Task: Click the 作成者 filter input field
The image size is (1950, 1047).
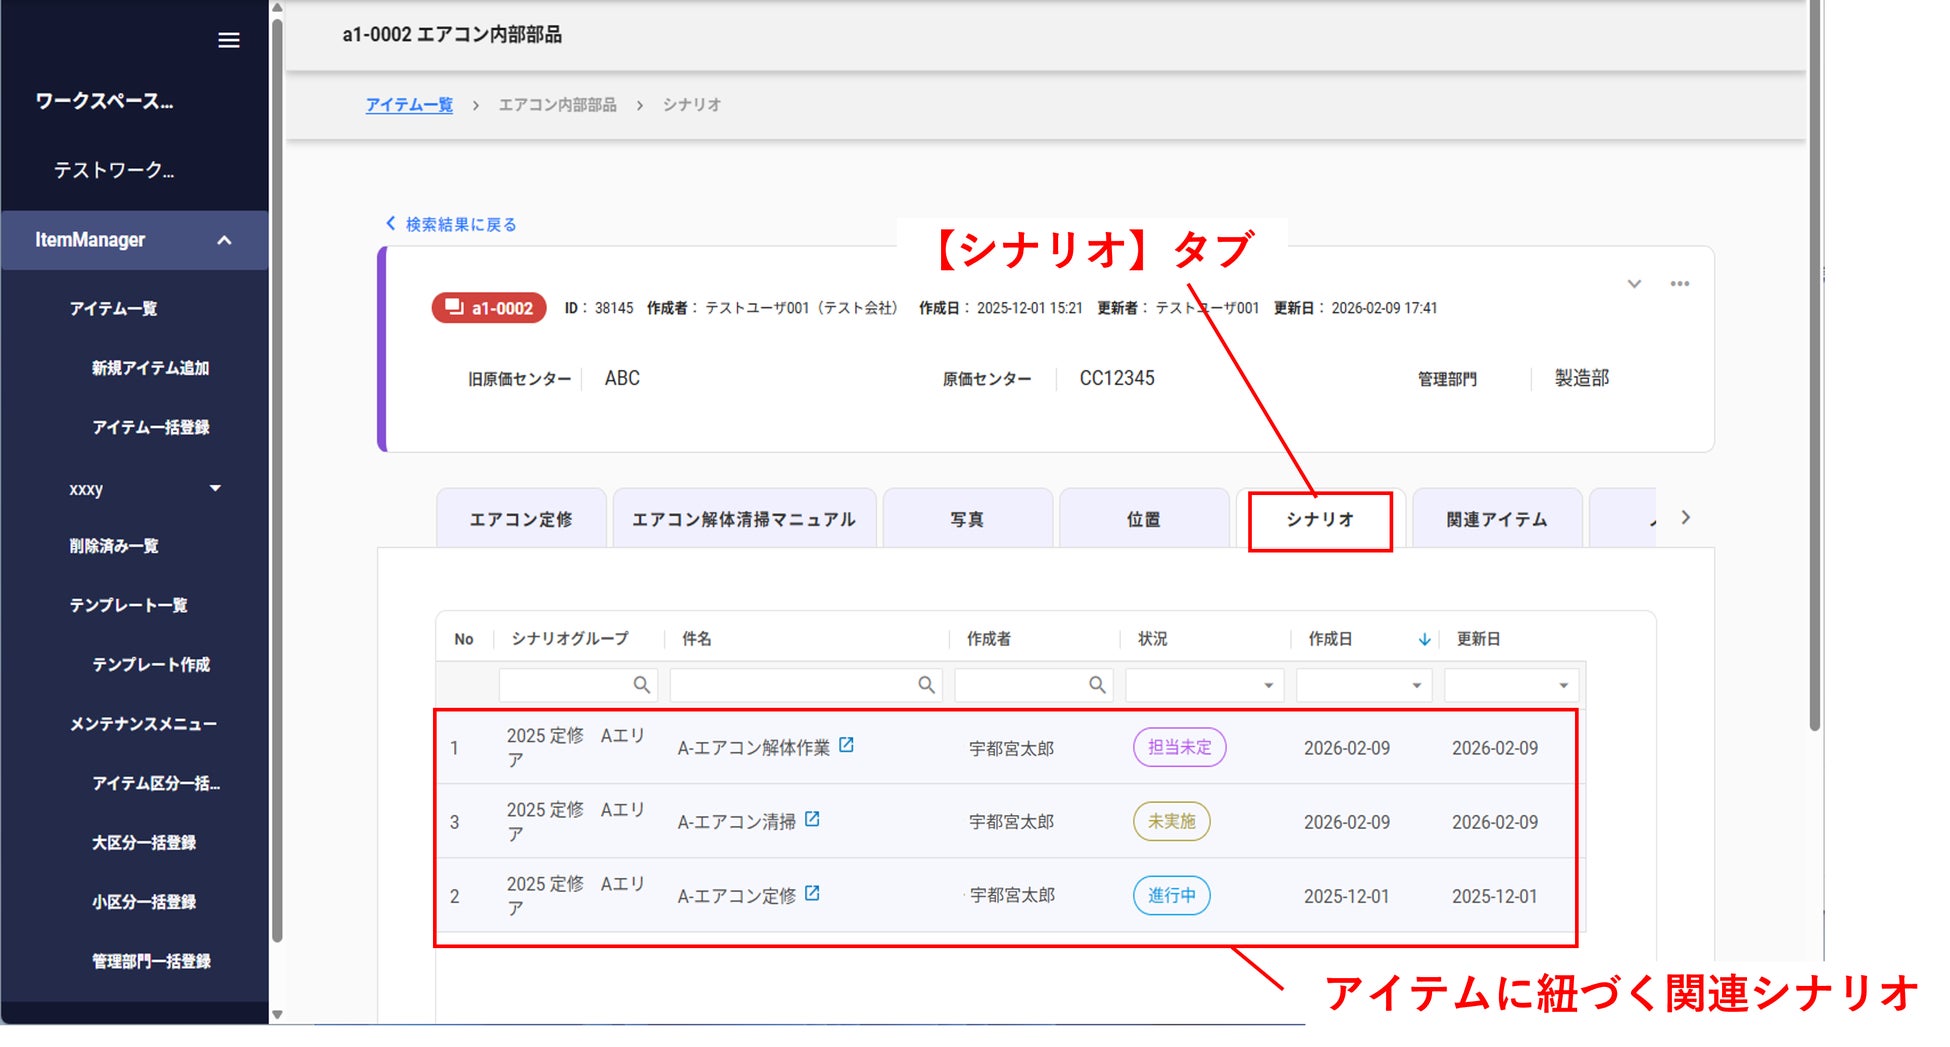Action: click(1020, 685)
